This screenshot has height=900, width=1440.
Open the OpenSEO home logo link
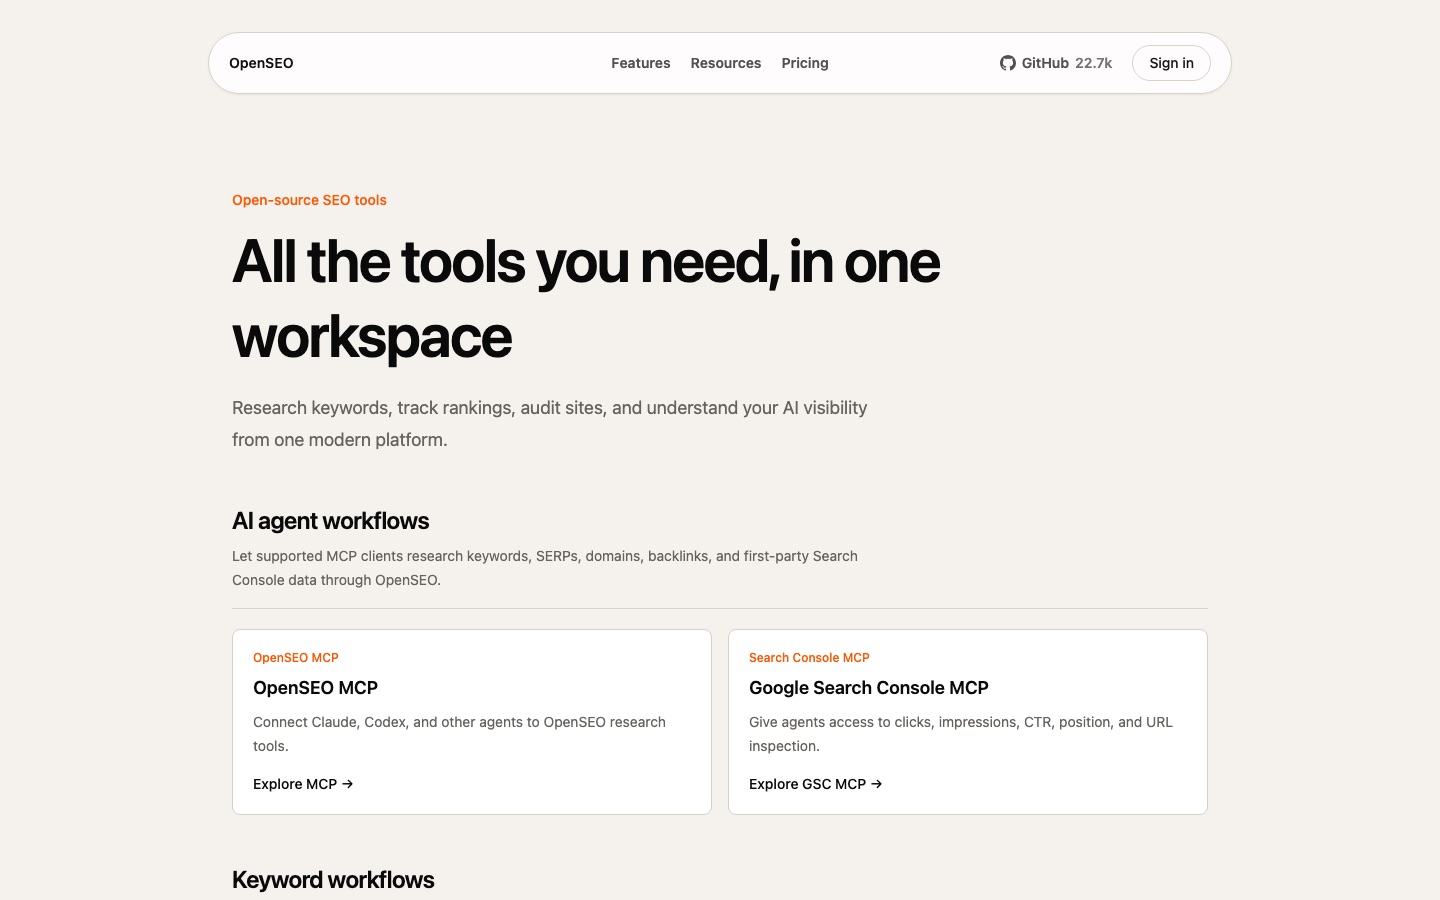261,63
